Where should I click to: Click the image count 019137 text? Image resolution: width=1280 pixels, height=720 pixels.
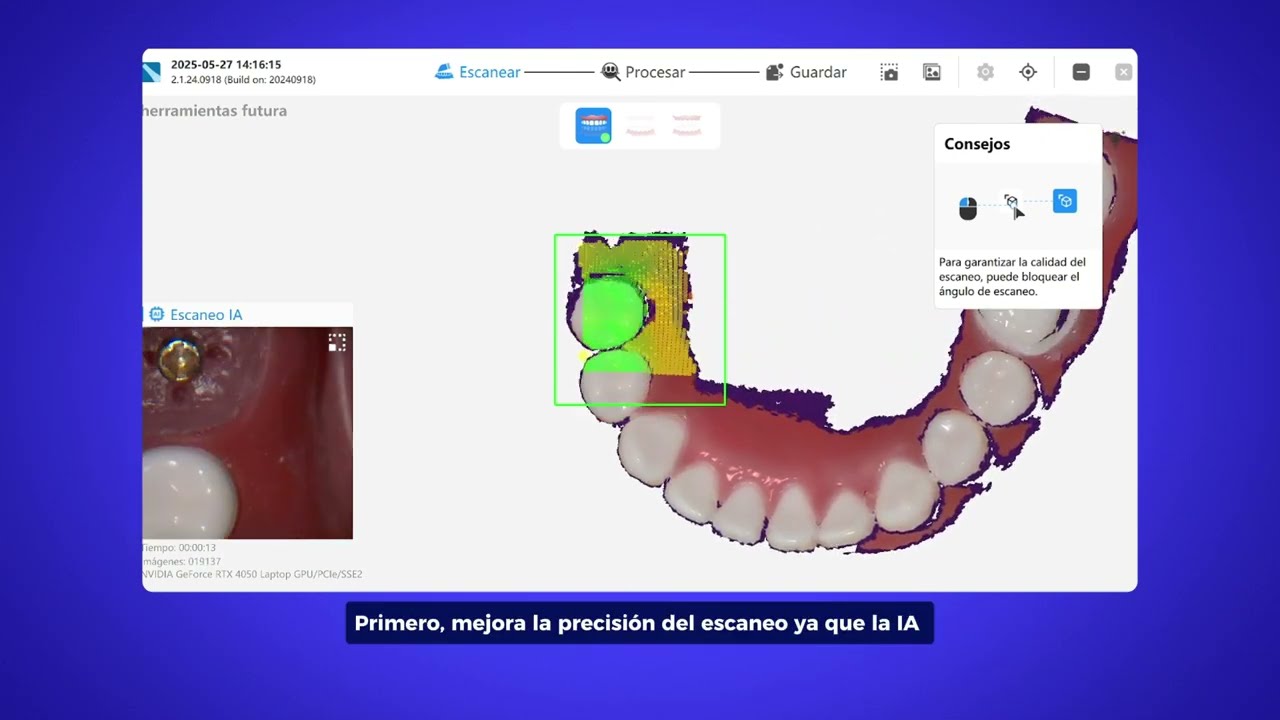182,561
